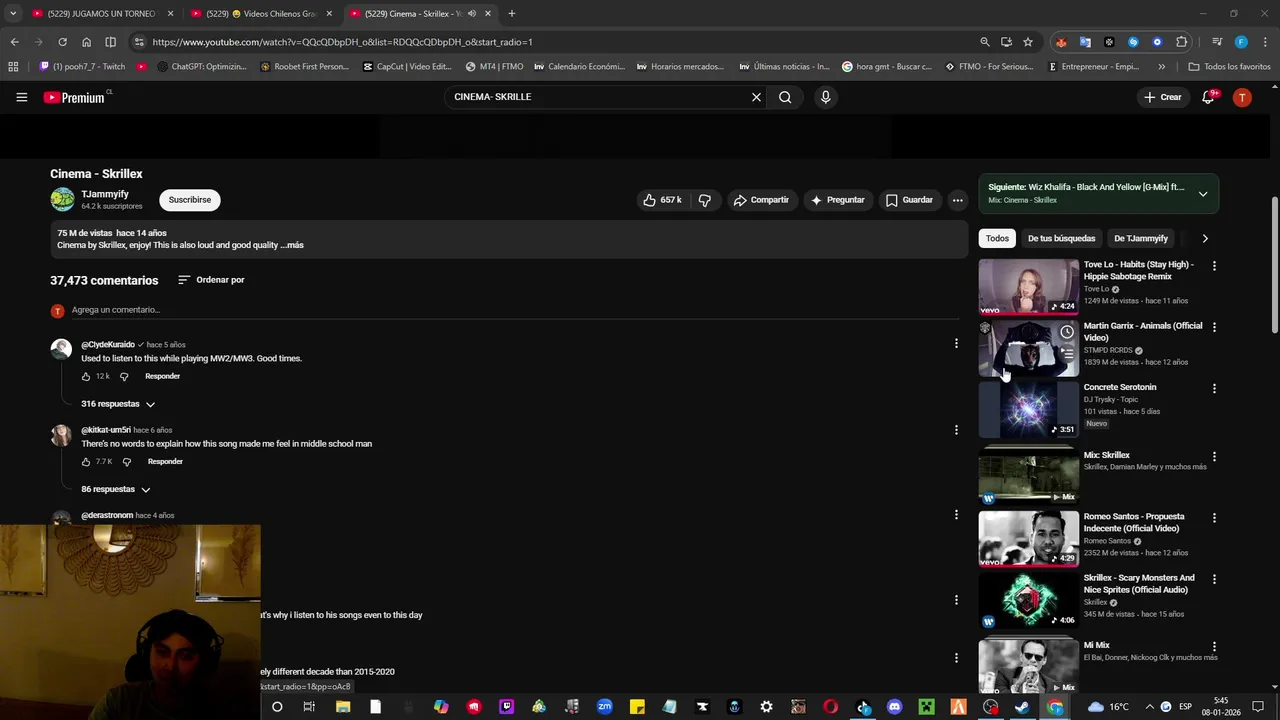The image size is (1280, 720).
Task: Open the Chrome extensions puzzle icon
Action: (x=1181, y=42)
